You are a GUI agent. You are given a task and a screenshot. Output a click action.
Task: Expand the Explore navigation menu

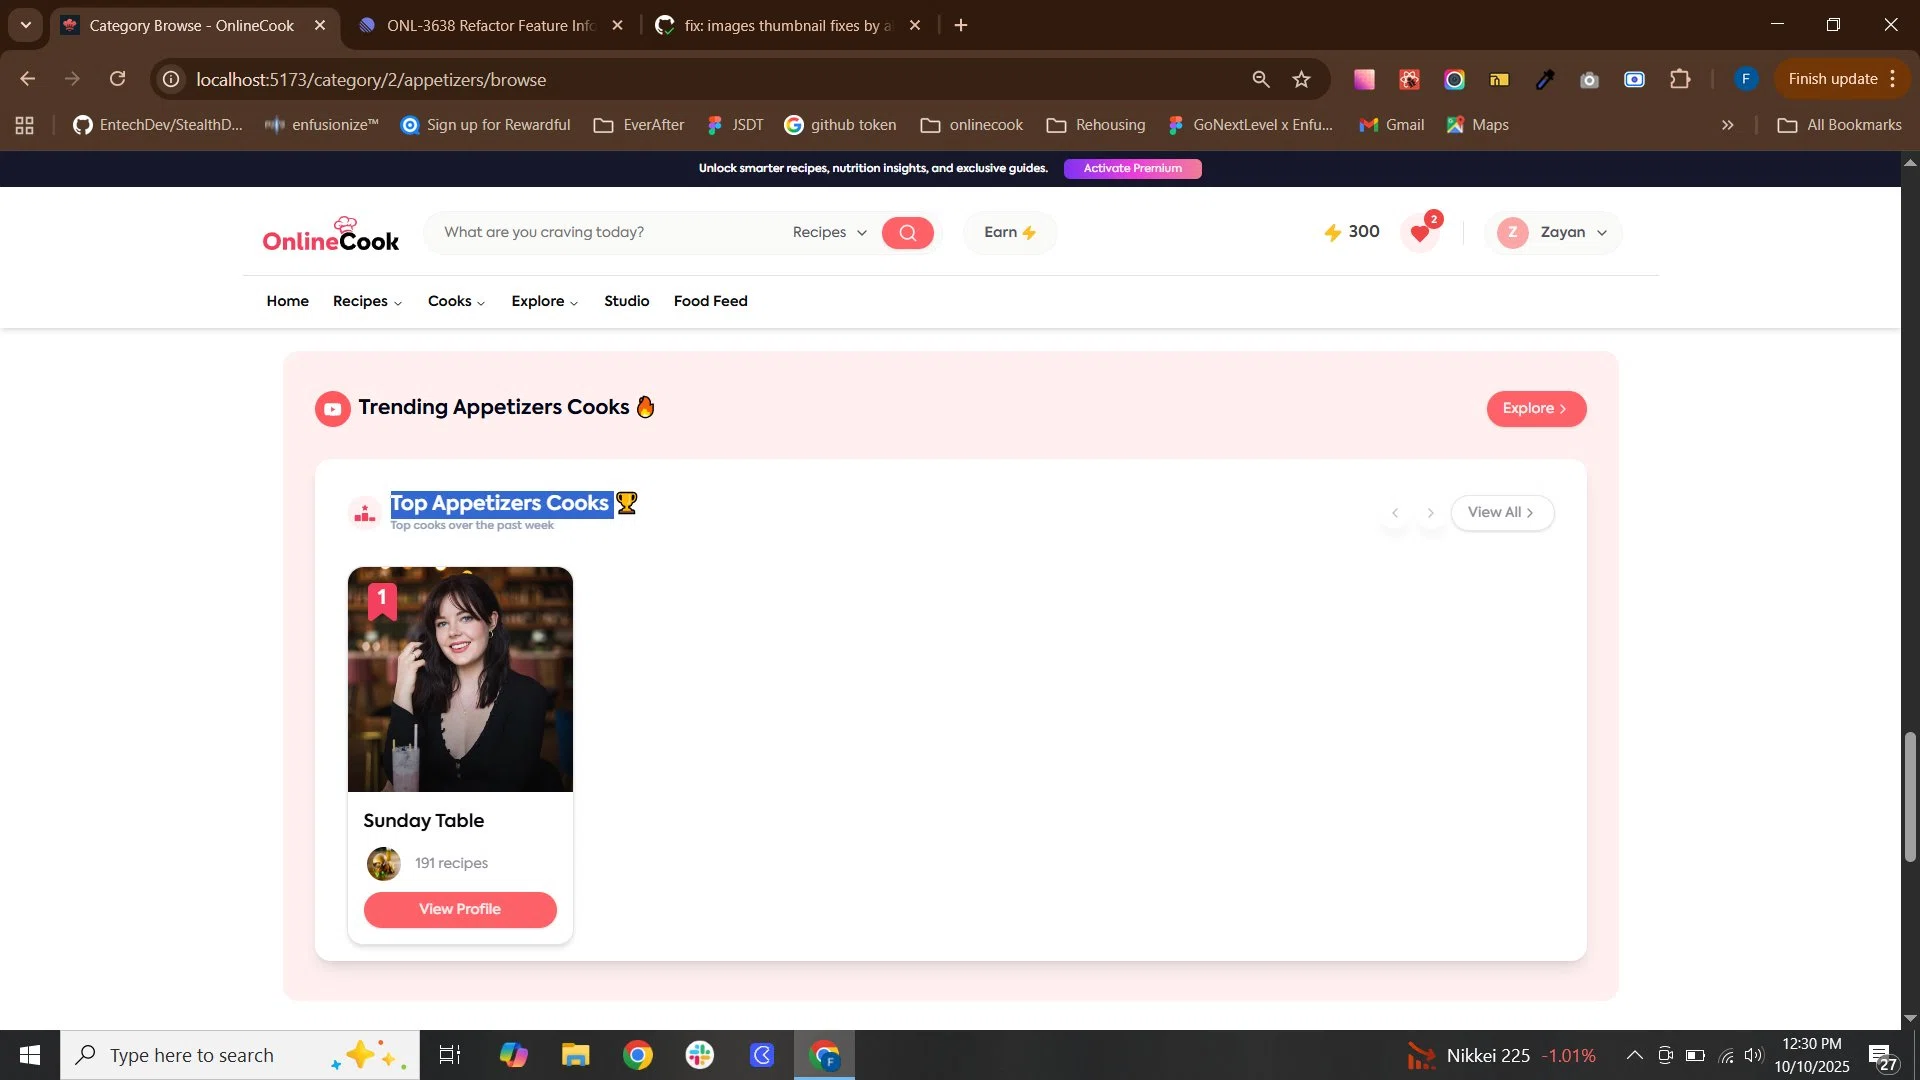click(x=544, y=301)
